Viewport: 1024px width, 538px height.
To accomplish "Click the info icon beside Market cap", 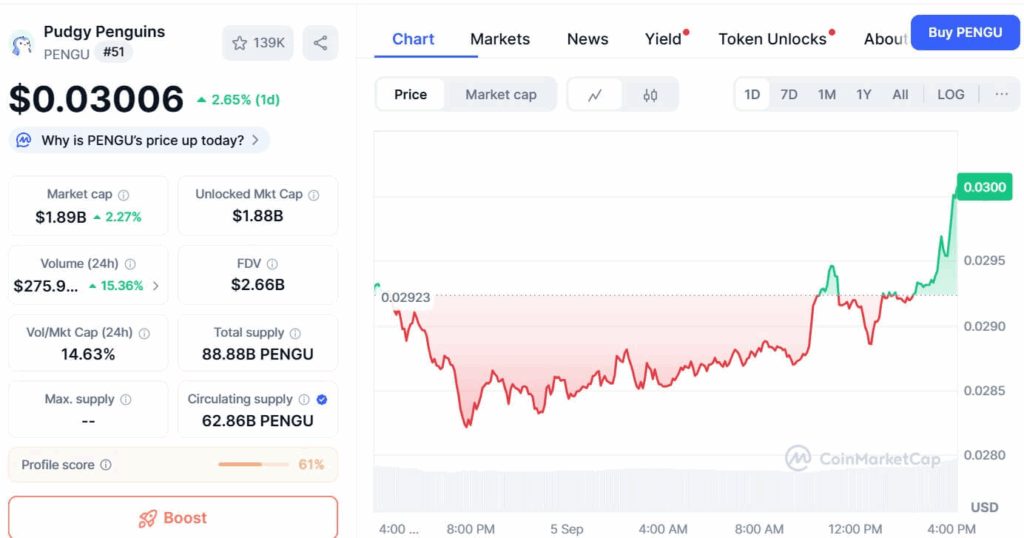I will point(123,195).
